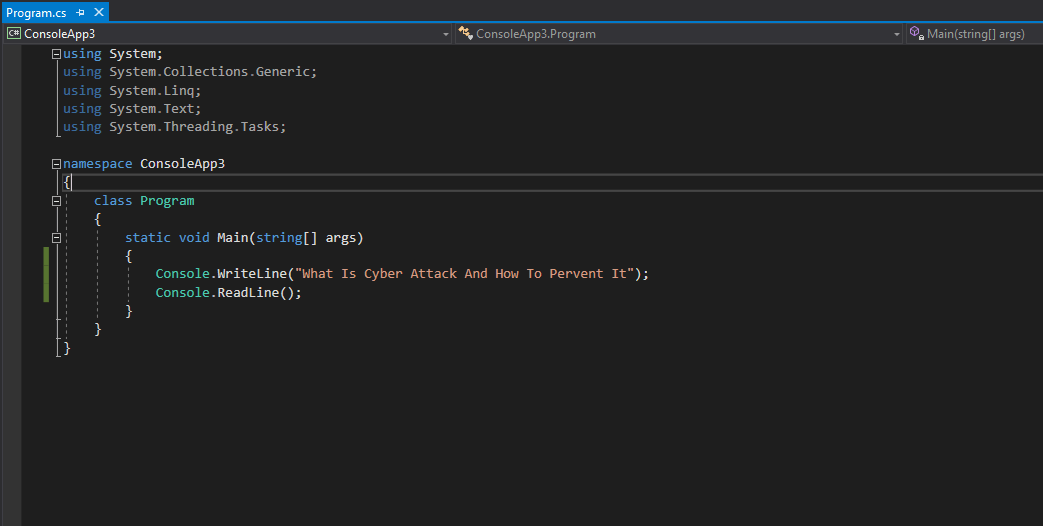Place cursor on Console.ReadLine() line
Screen dimensions: 1043x526
click(228, 293)
